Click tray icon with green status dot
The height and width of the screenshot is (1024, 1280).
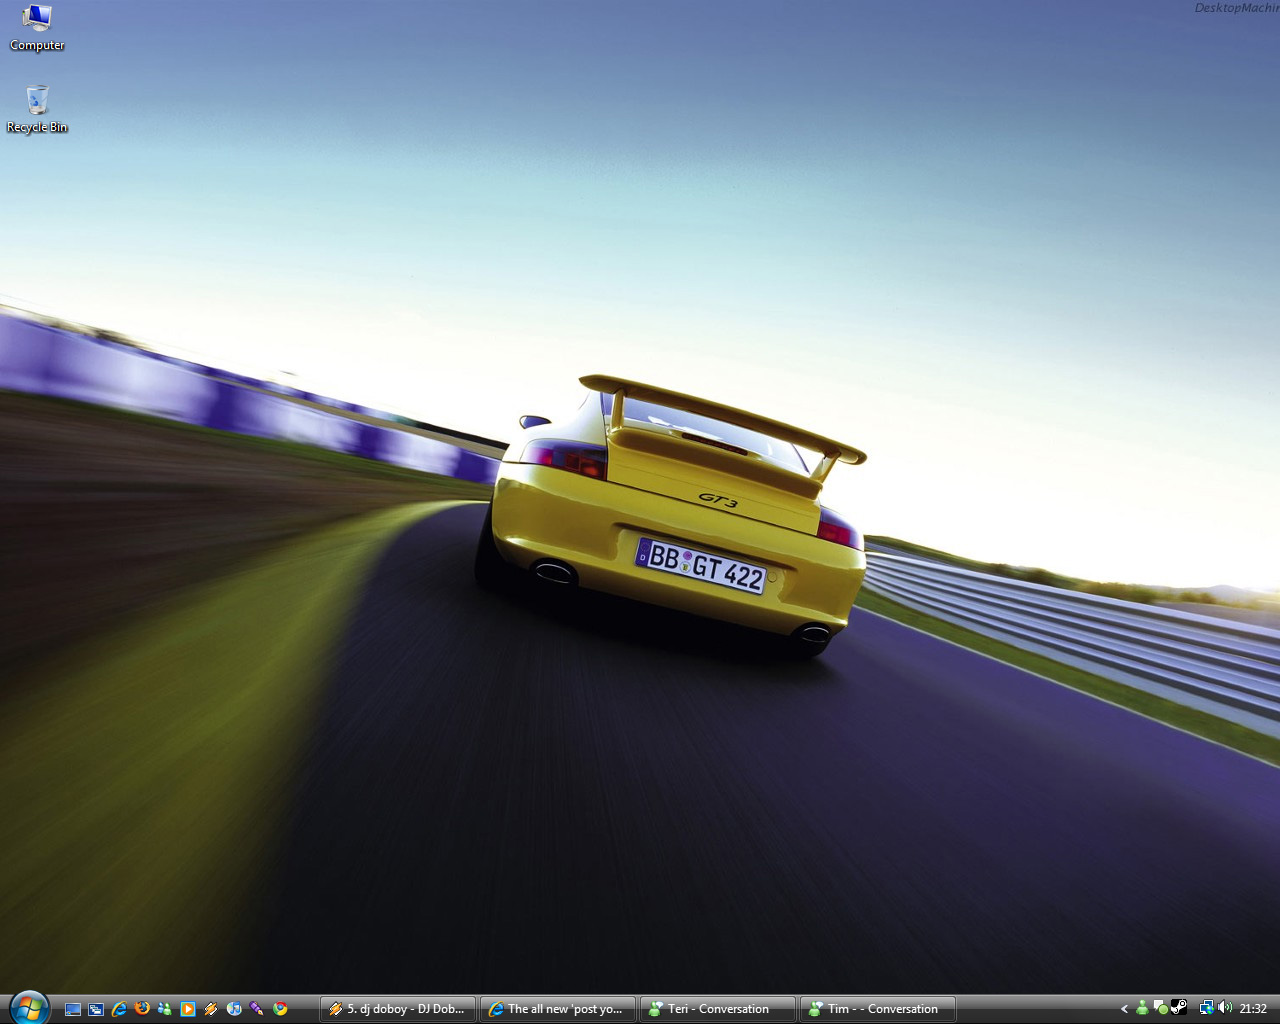[x=1160, y=1009]
